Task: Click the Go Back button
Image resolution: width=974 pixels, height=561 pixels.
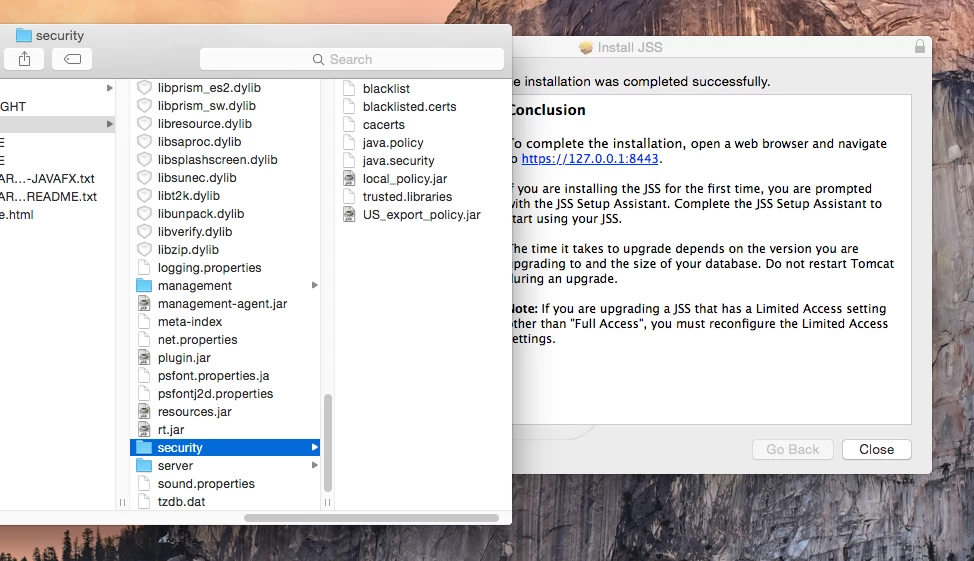Action: tap(793, 449)
